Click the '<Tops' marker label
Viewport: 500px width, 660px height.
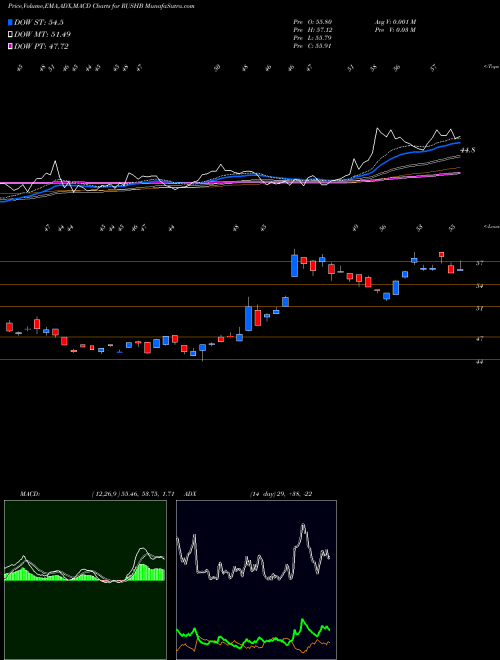pyautogui.click(x=491, y=67)
